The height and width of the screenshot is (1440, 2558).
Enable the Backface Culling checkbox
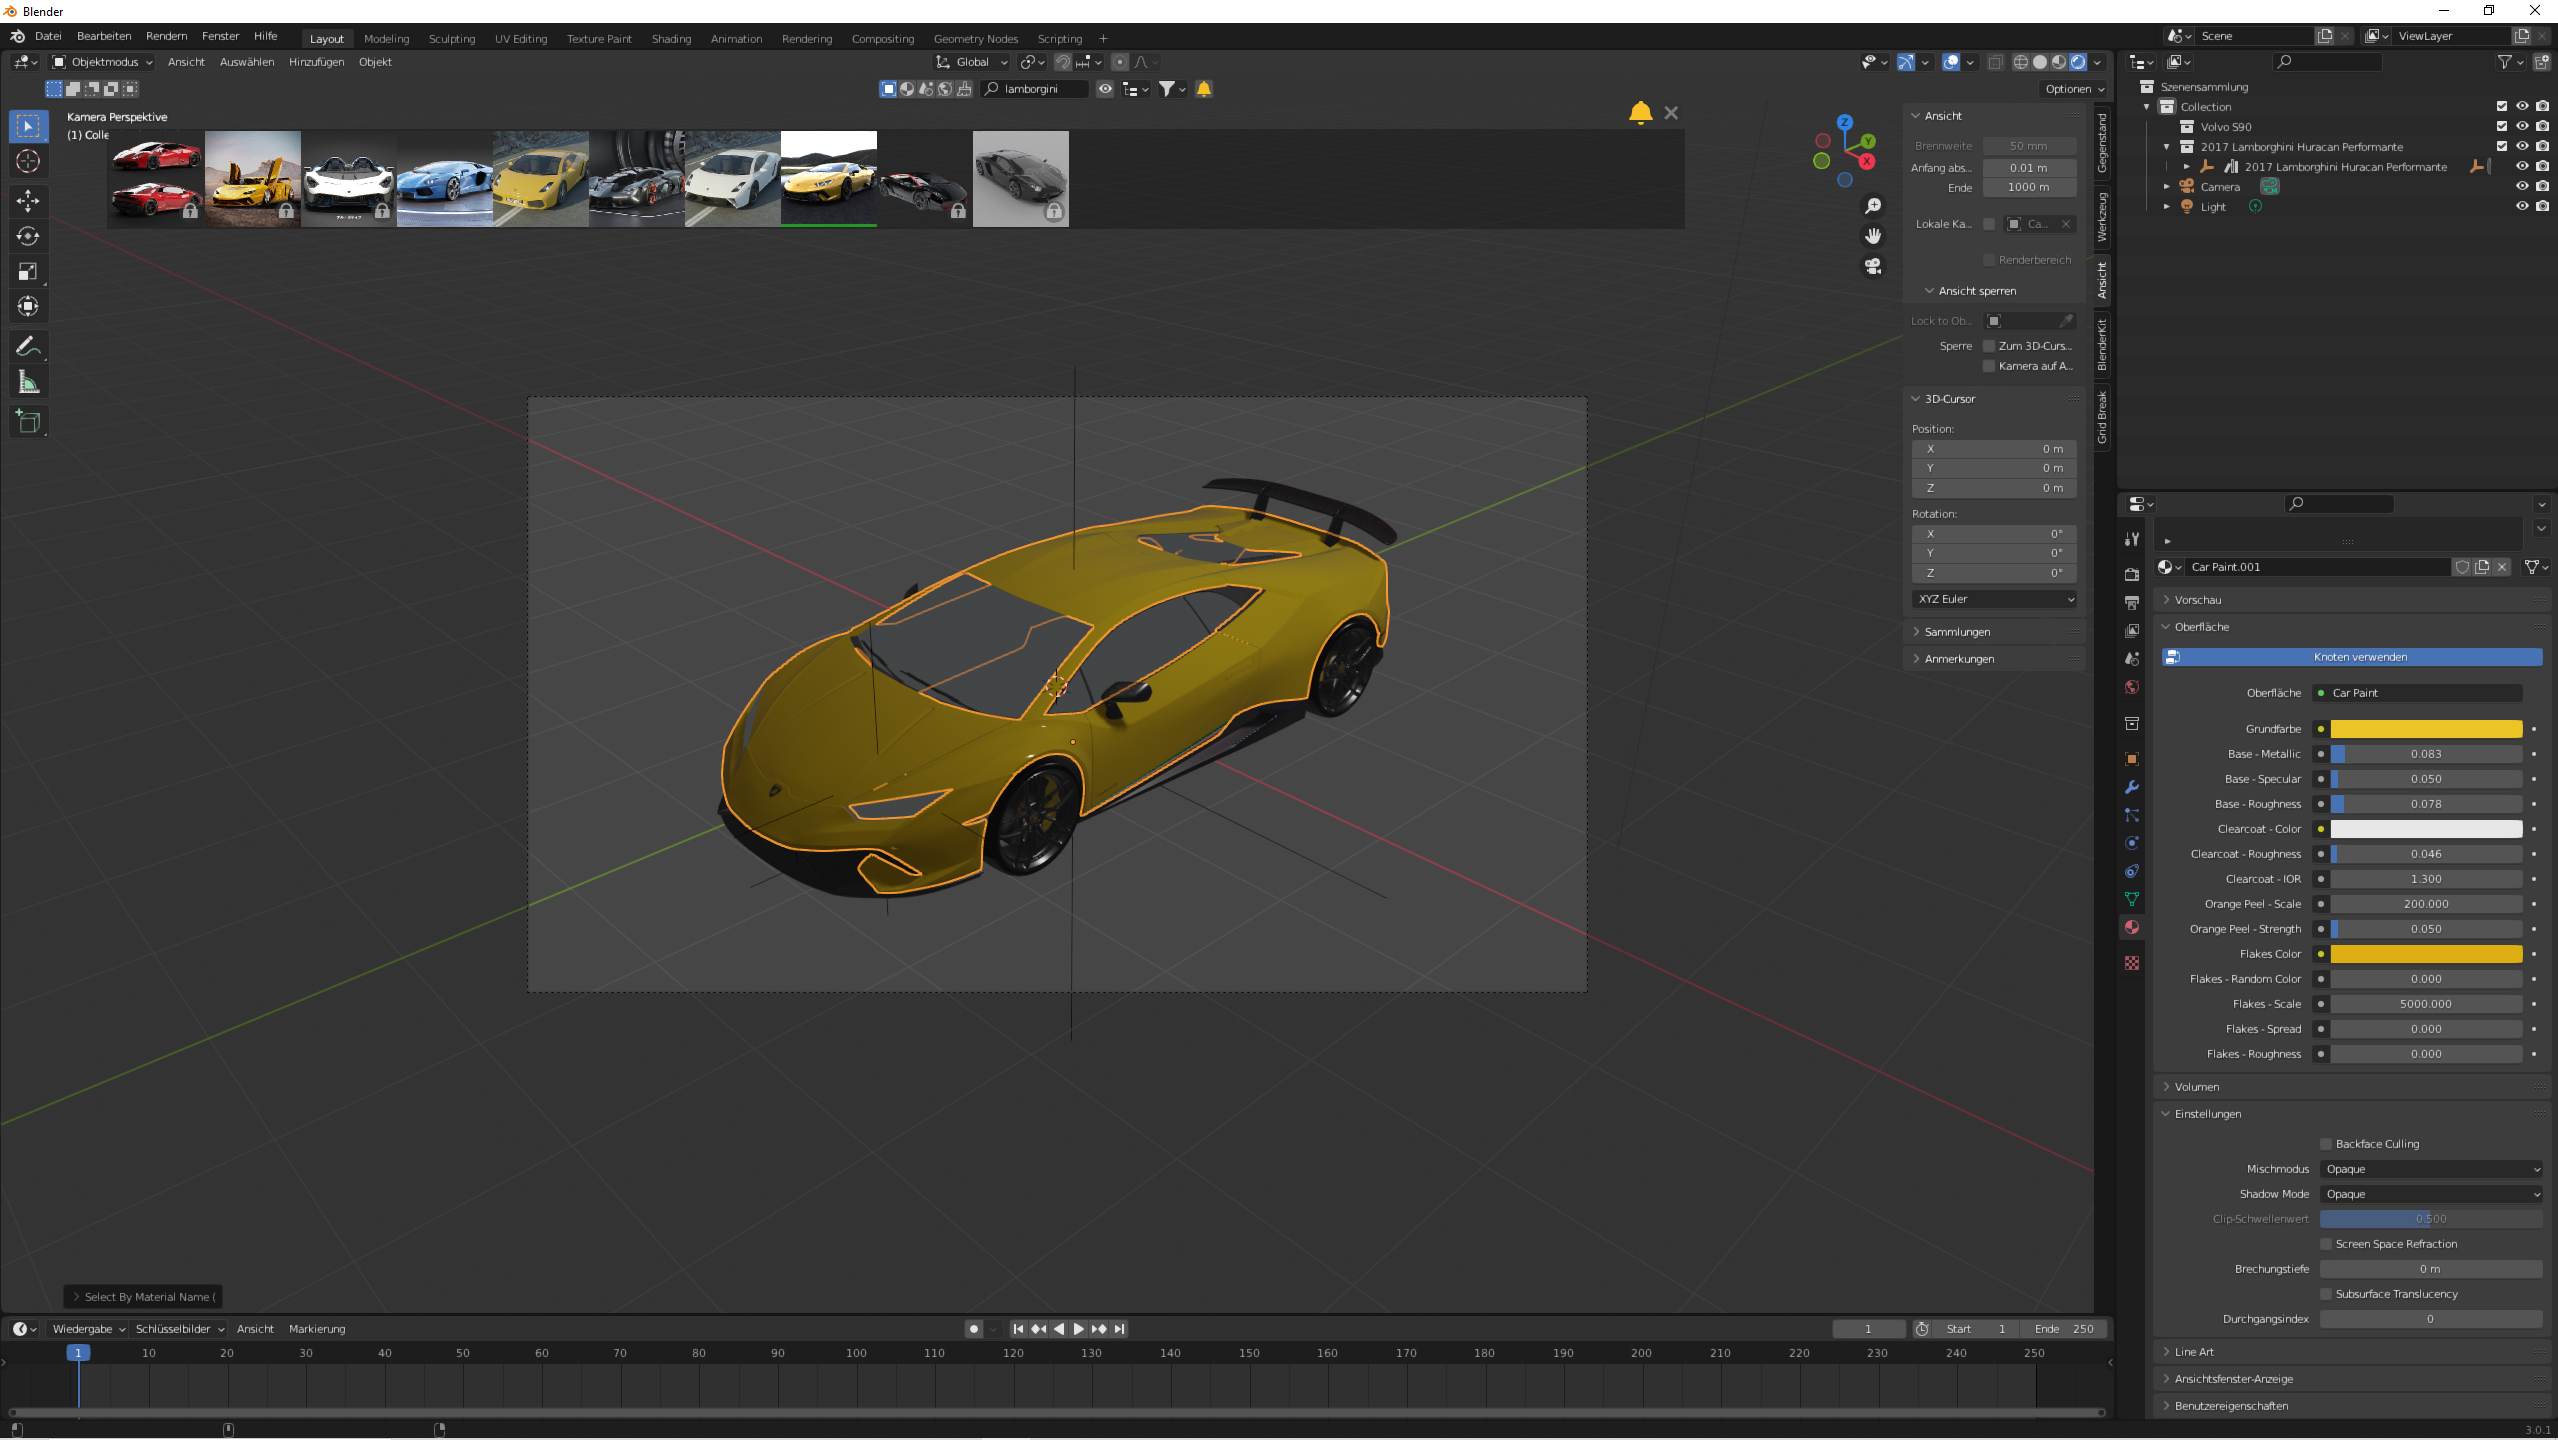coord(2326,1144)
